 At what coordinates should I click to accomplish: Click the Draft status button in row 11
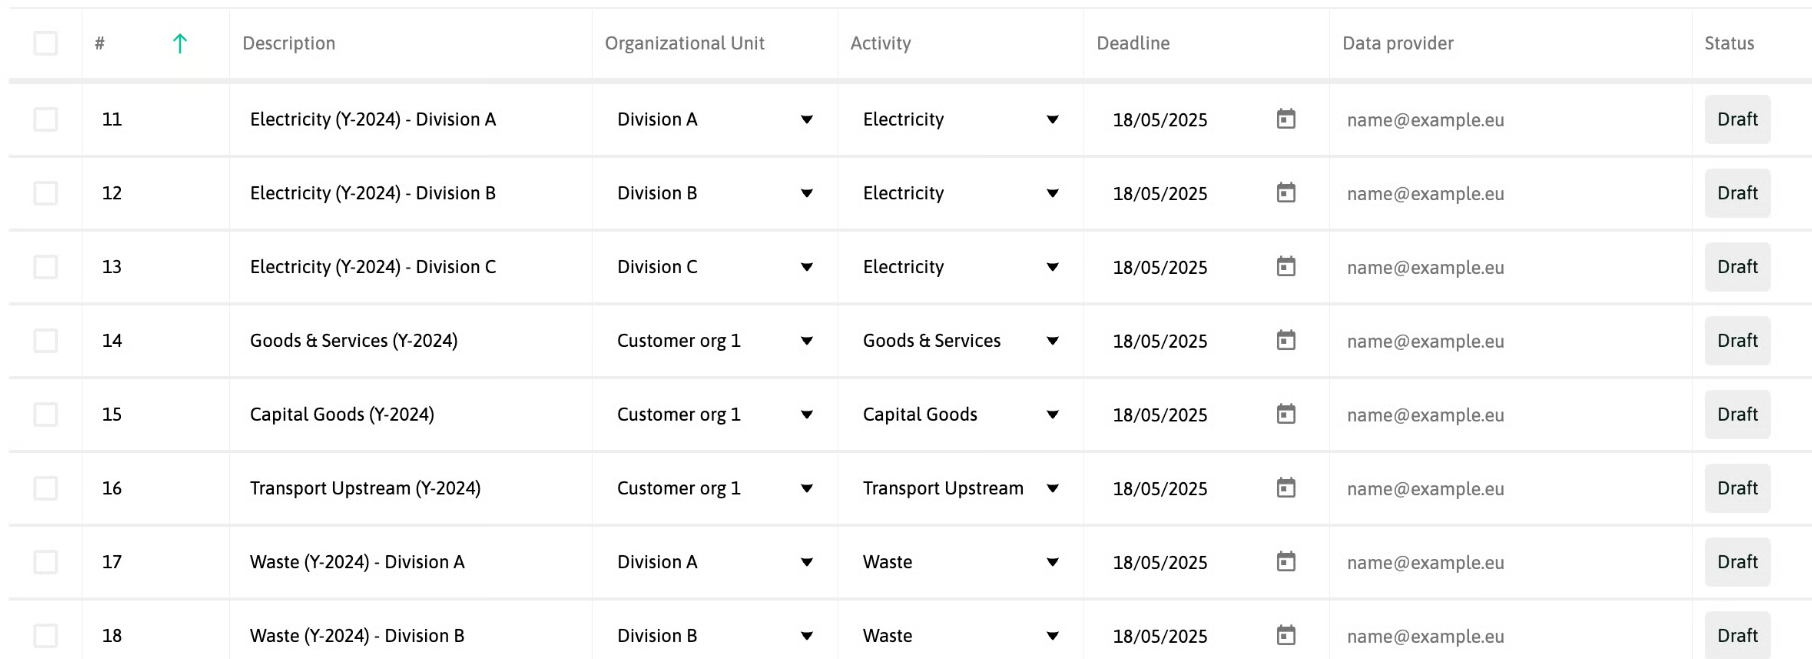coord(1737,119)
